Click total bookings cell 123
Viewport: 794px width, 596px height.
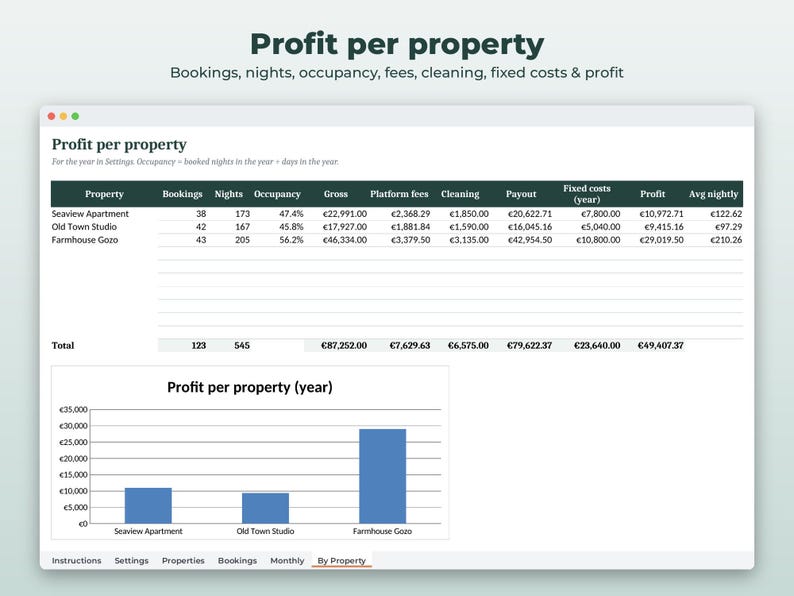click(198, 345)
